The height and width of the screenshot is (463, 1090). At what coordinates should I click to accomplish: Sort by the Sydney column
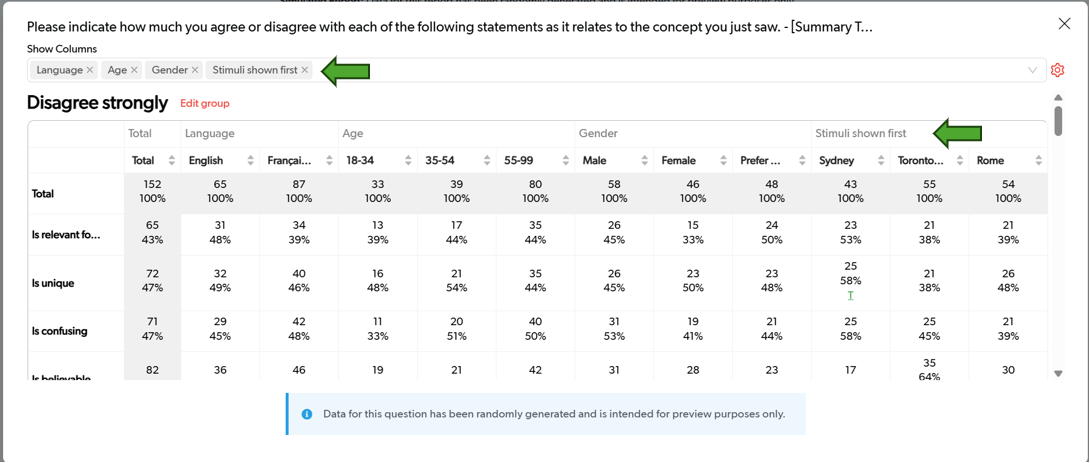tap(881, 161)
